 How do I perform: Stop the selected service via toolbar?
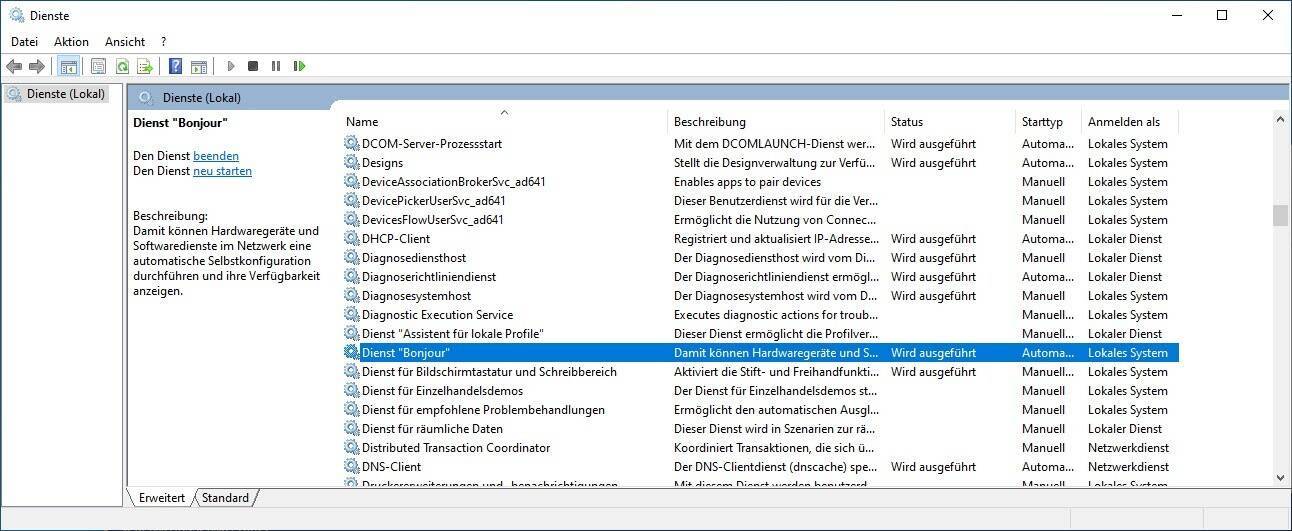tap(253, 66)
